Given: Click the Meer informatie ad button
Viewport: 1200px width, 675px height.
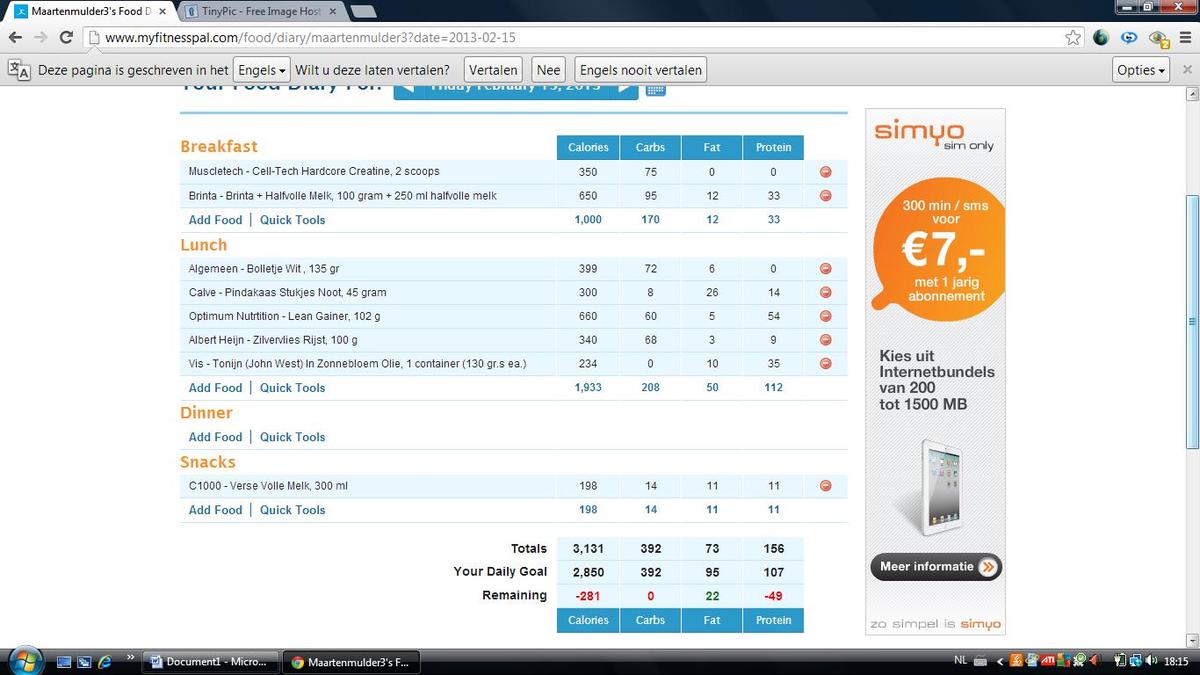Looking at the screenshot, I should coord(935,567).
